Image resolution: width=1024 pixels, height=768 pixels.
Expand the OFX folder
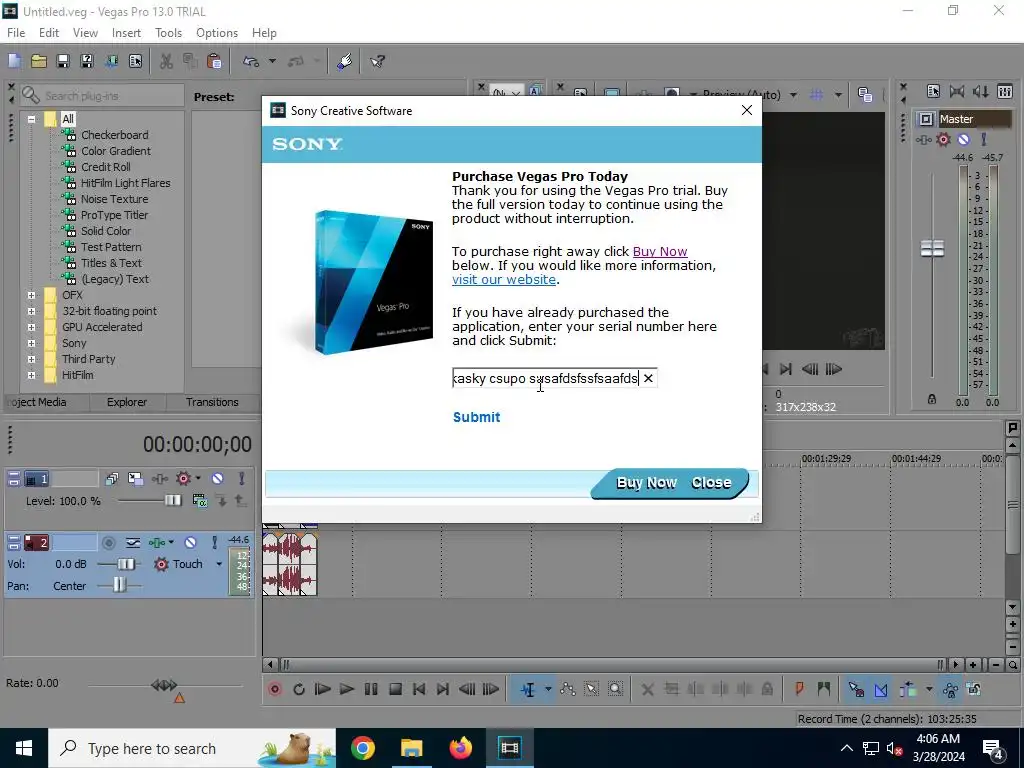pos(31,295)
